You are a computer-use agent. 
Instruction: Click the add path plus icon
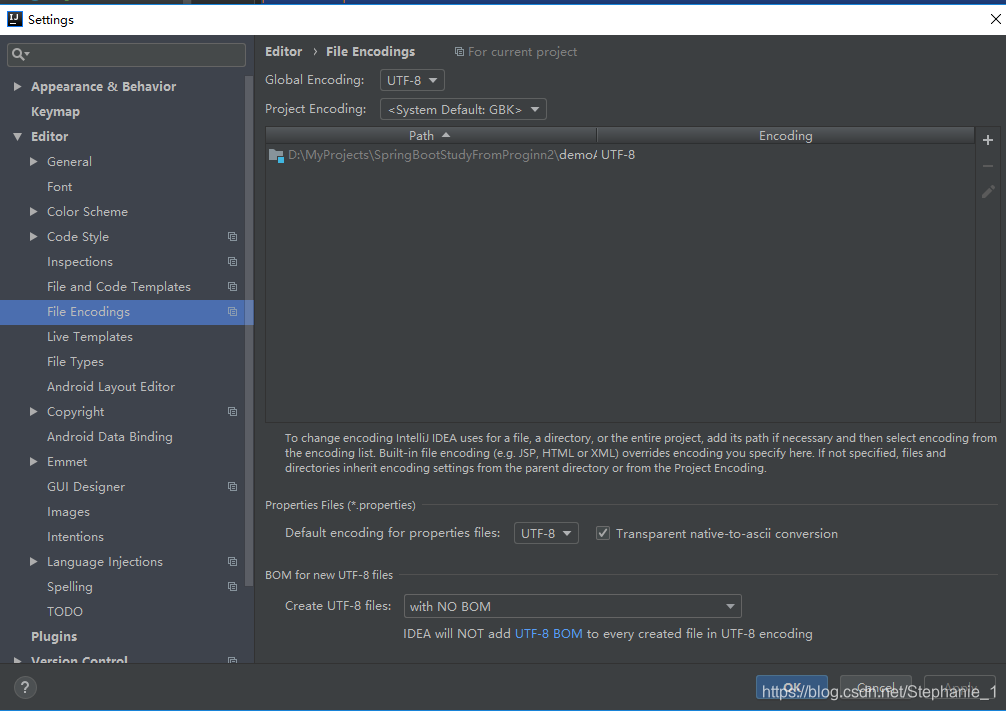(x=988, y=140)
